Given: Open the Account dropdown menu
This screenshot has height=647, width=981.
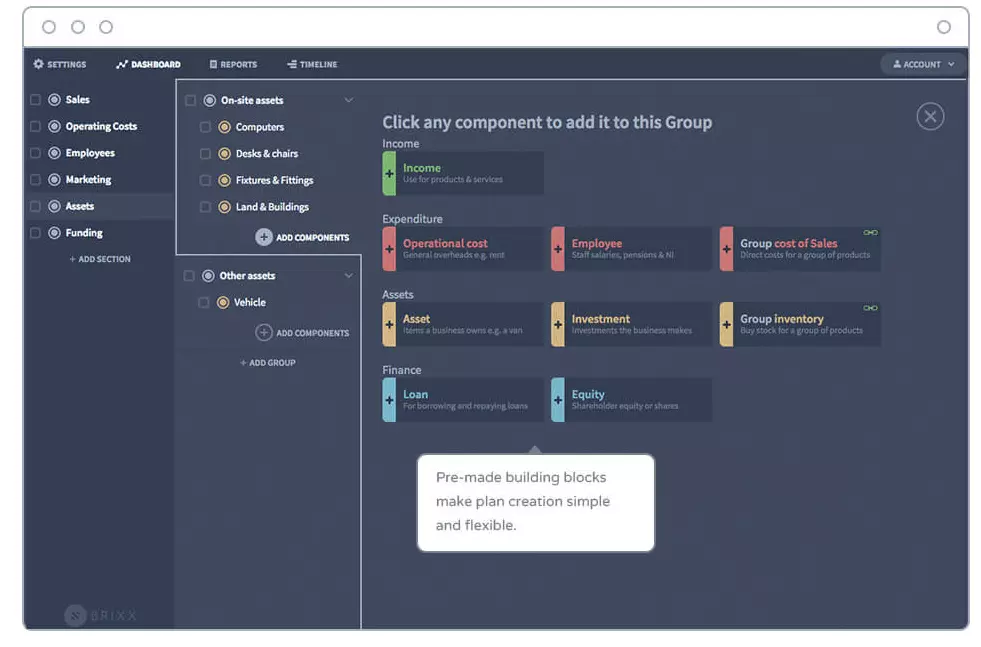Looking at the screenshot, I should [922, 64].
